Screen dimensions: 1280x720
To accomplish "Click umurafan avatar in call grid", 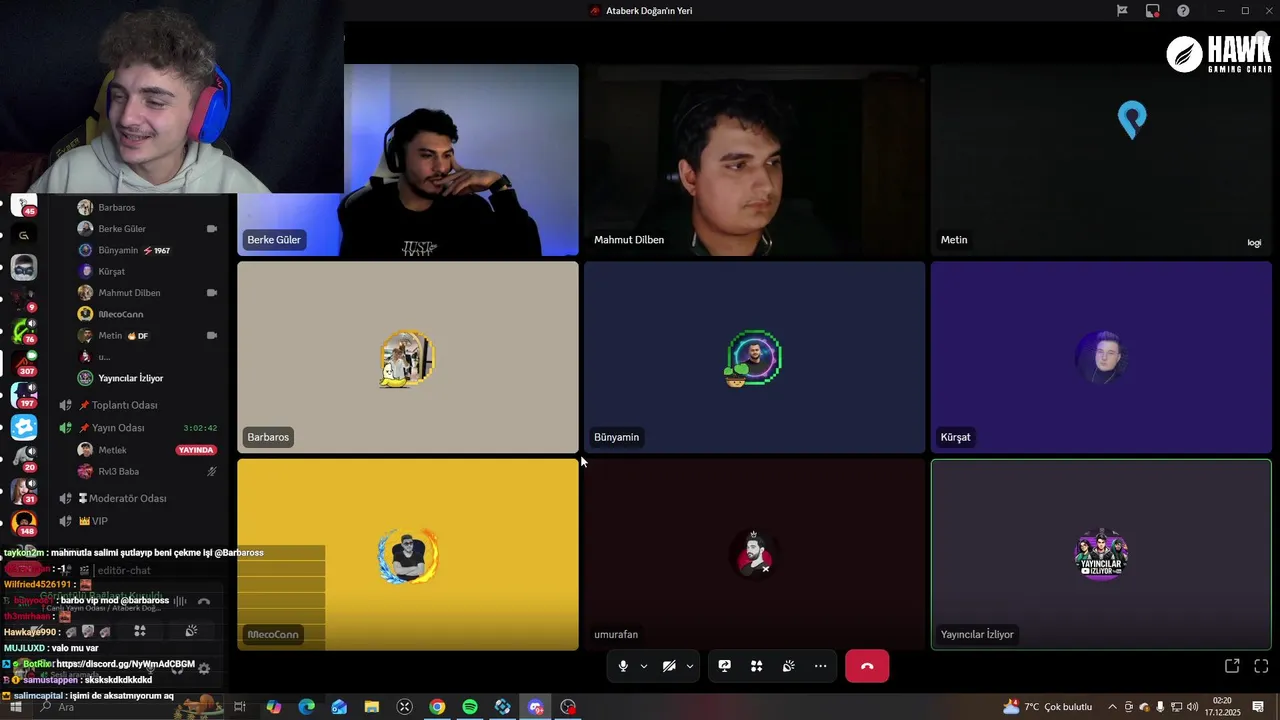I will coord(754,554).
